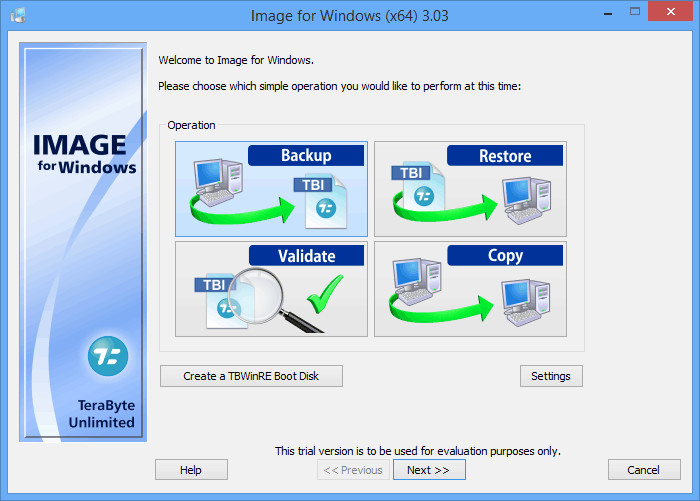700x501 pixels.
Task: Cancel the wizard
Action: (x=644, y=470)
